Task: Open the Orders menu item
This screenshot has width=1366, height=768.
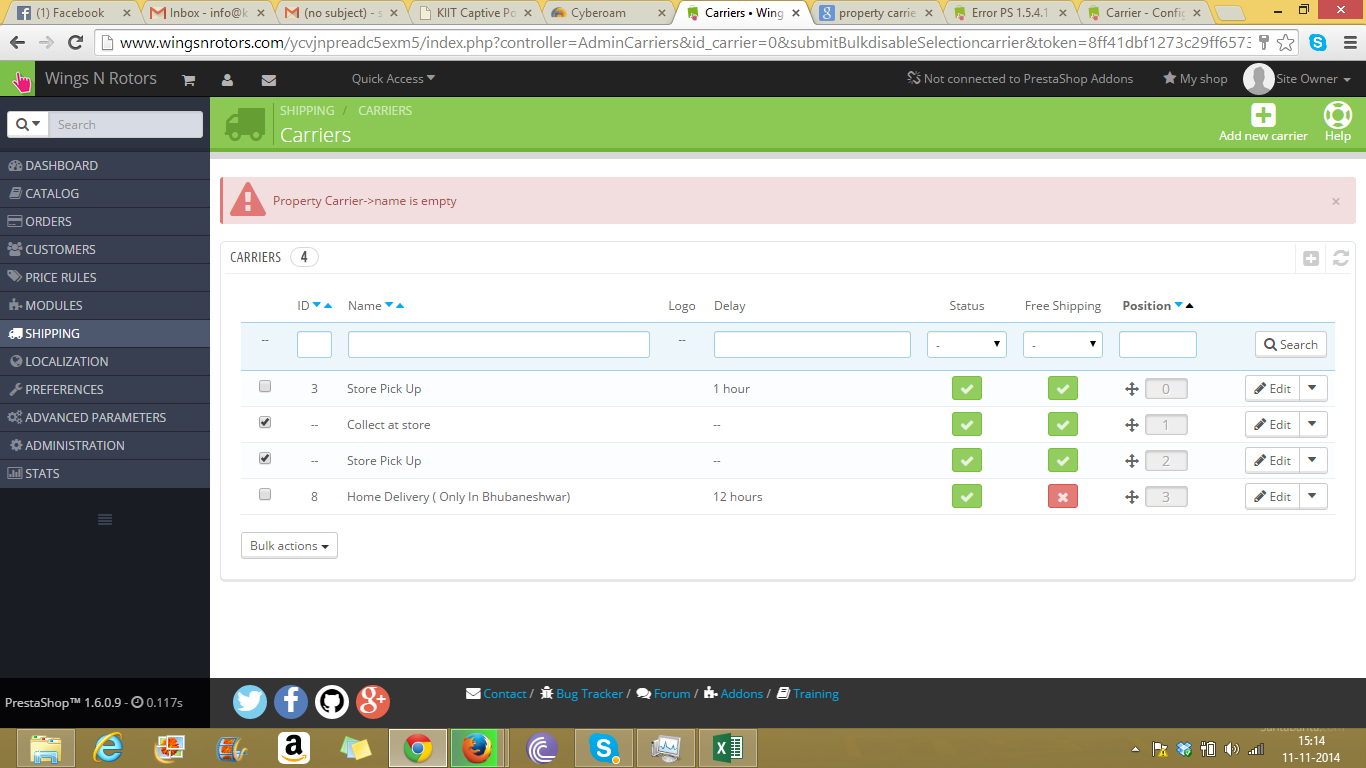Action: point(105,222)
